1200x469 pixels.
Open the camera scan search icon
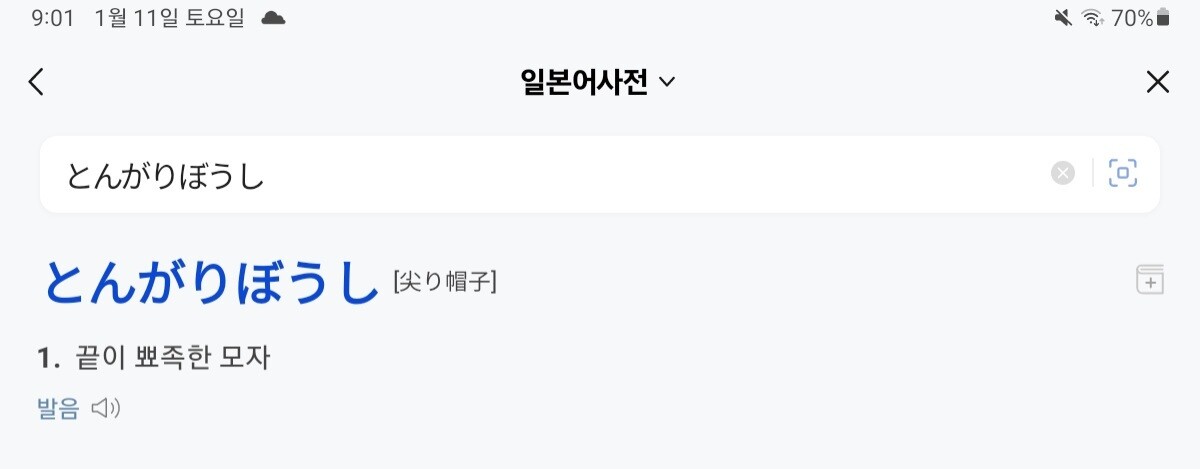tap(1123, 174)
